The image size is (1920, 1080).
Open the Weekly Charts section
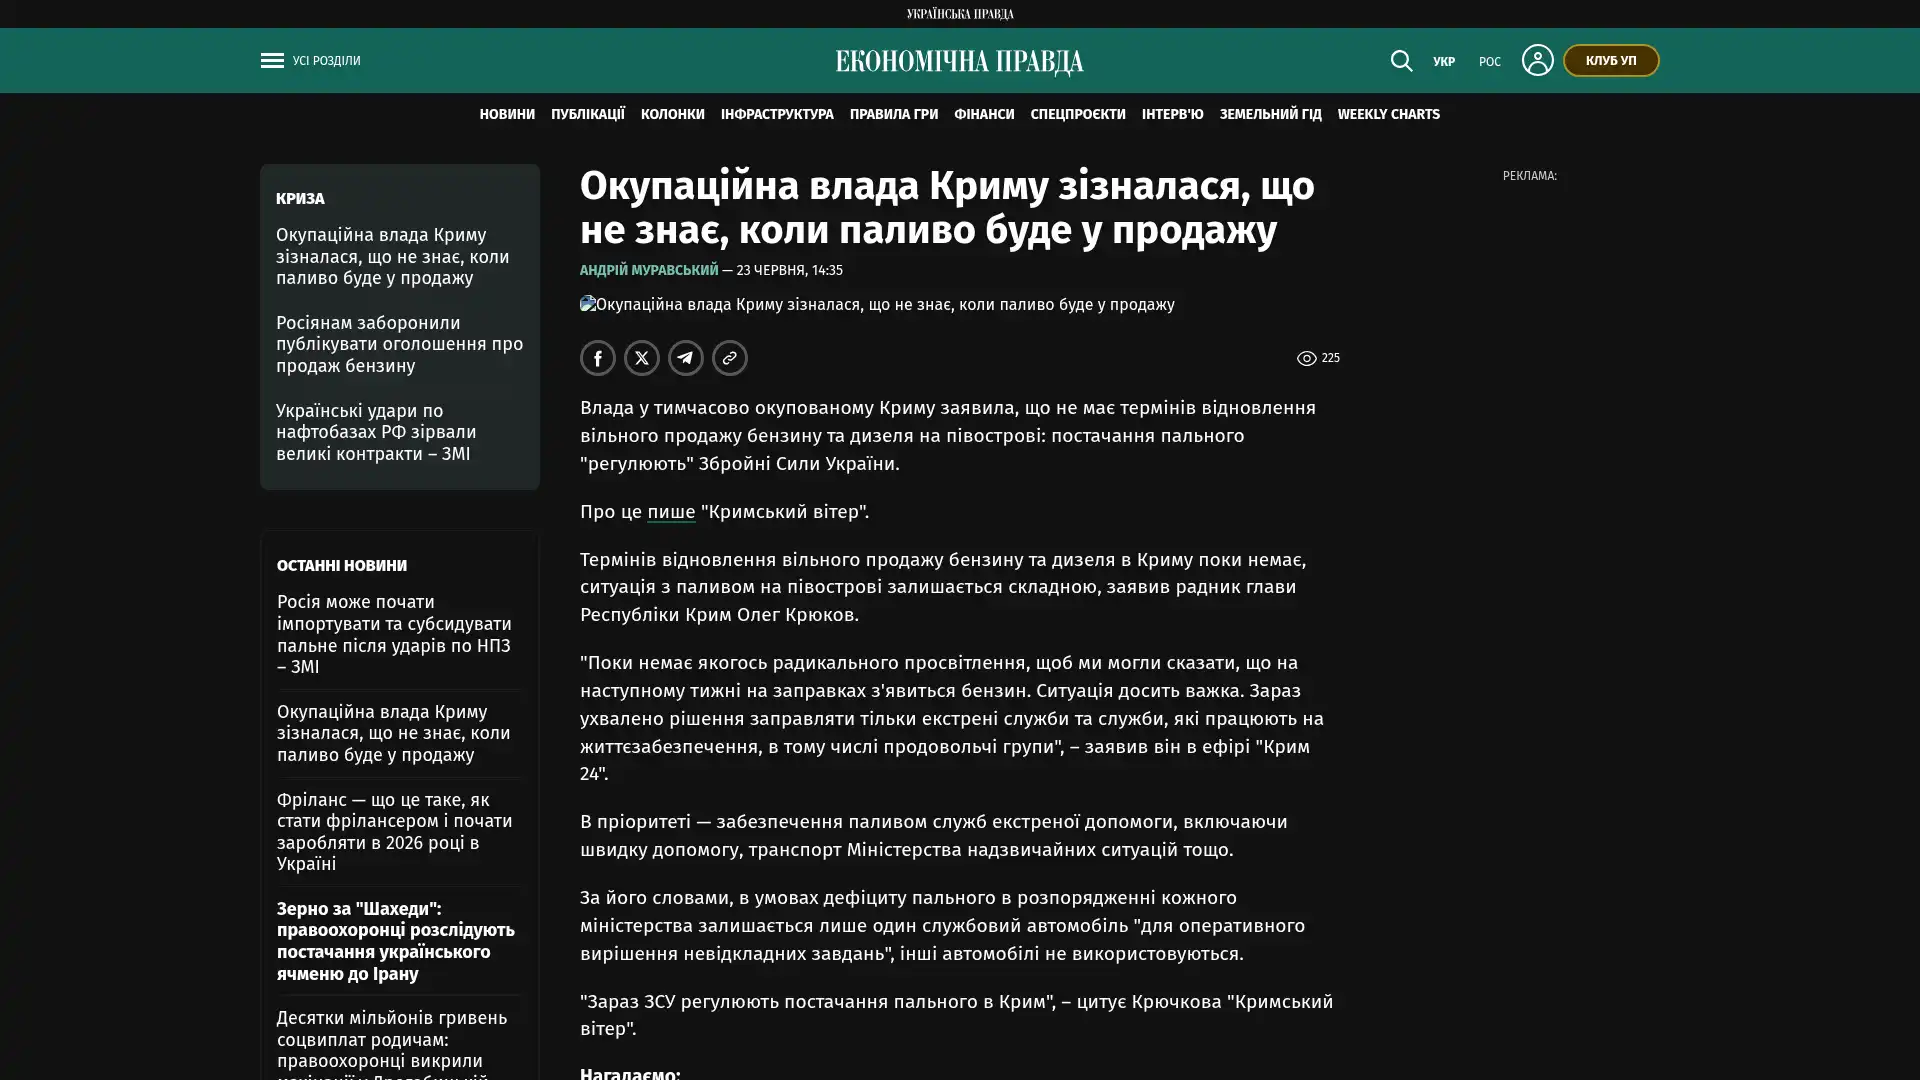click(1388, 115)
